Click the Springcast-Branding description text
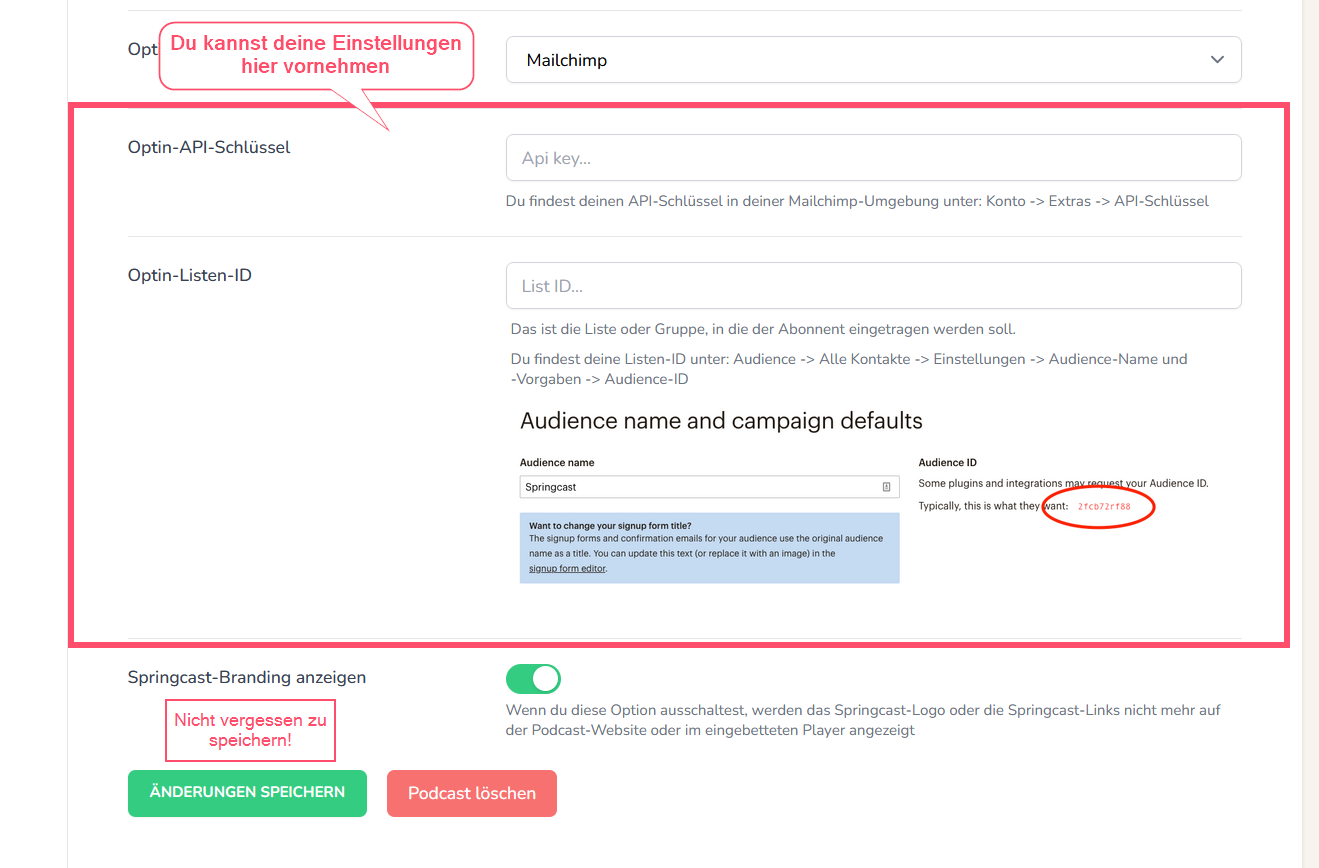The width and height of the screenshot is (1319, 868). [x=863, y=720]
